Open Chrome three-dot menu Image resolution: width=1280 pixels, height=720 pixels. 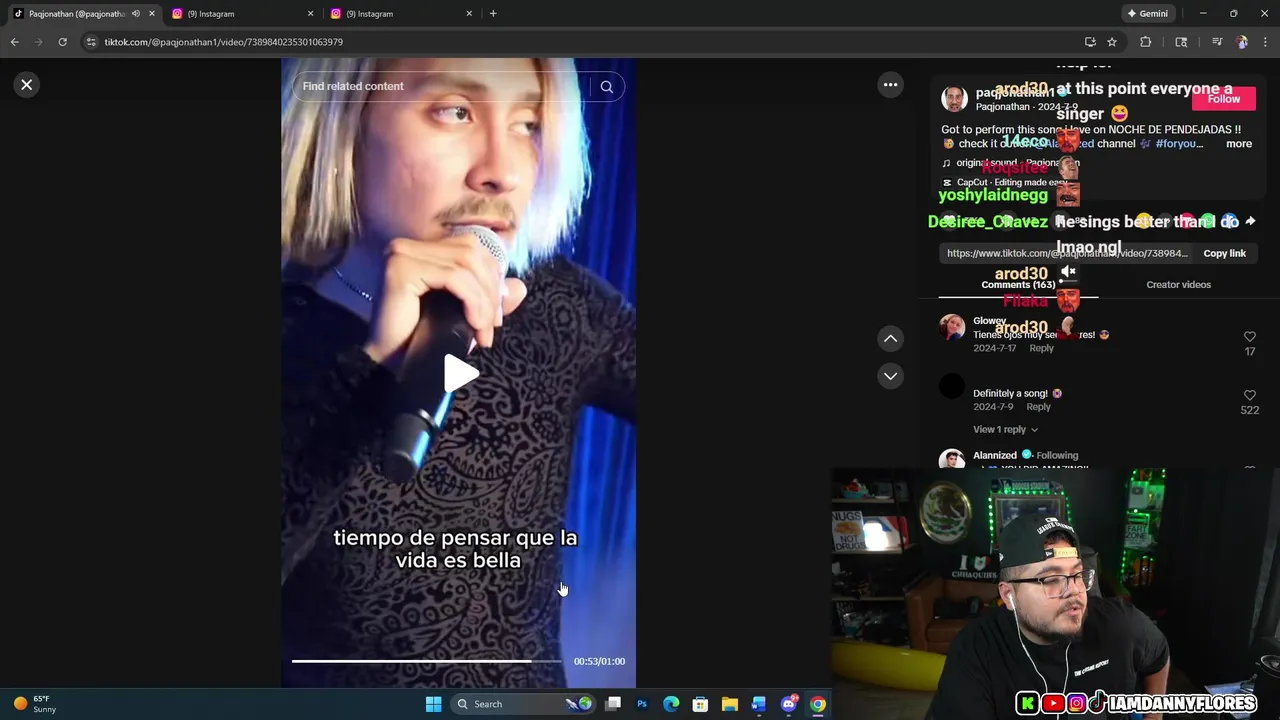click(1266, 42)
